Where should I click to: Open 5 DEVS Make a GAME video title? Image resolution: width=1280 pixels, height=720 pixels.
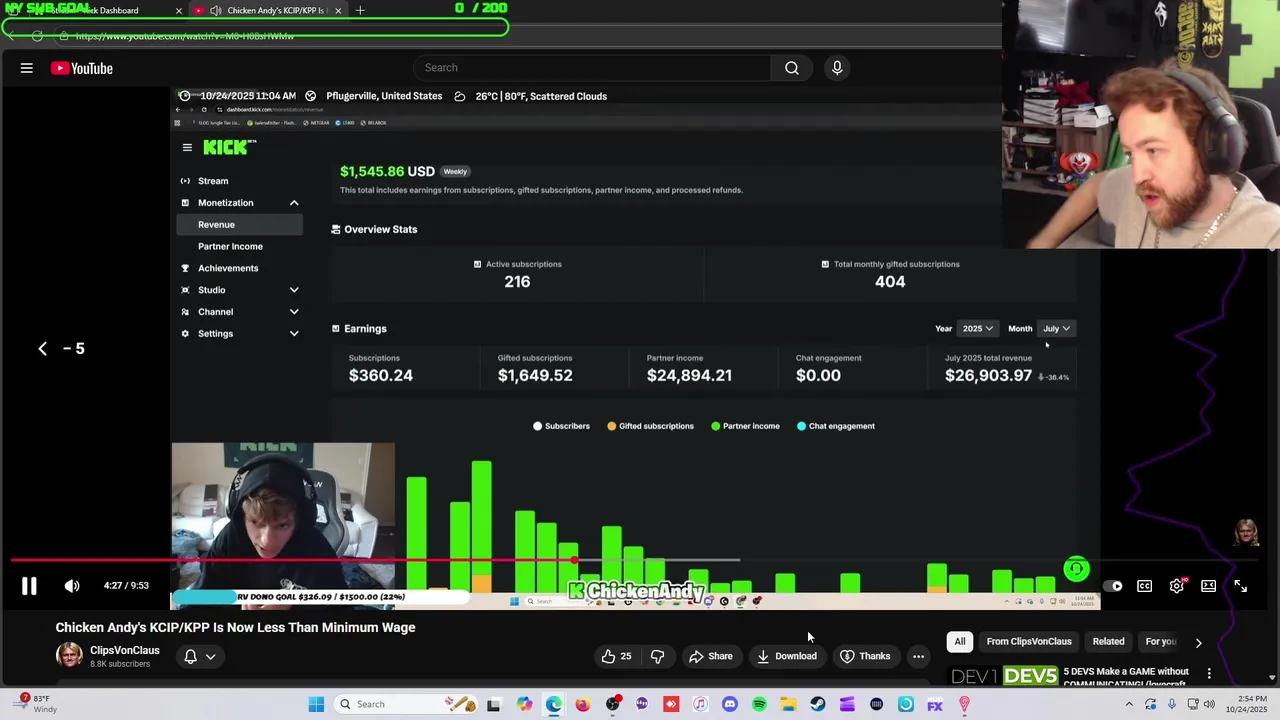pyautogui.click(x=1126, y=677)
